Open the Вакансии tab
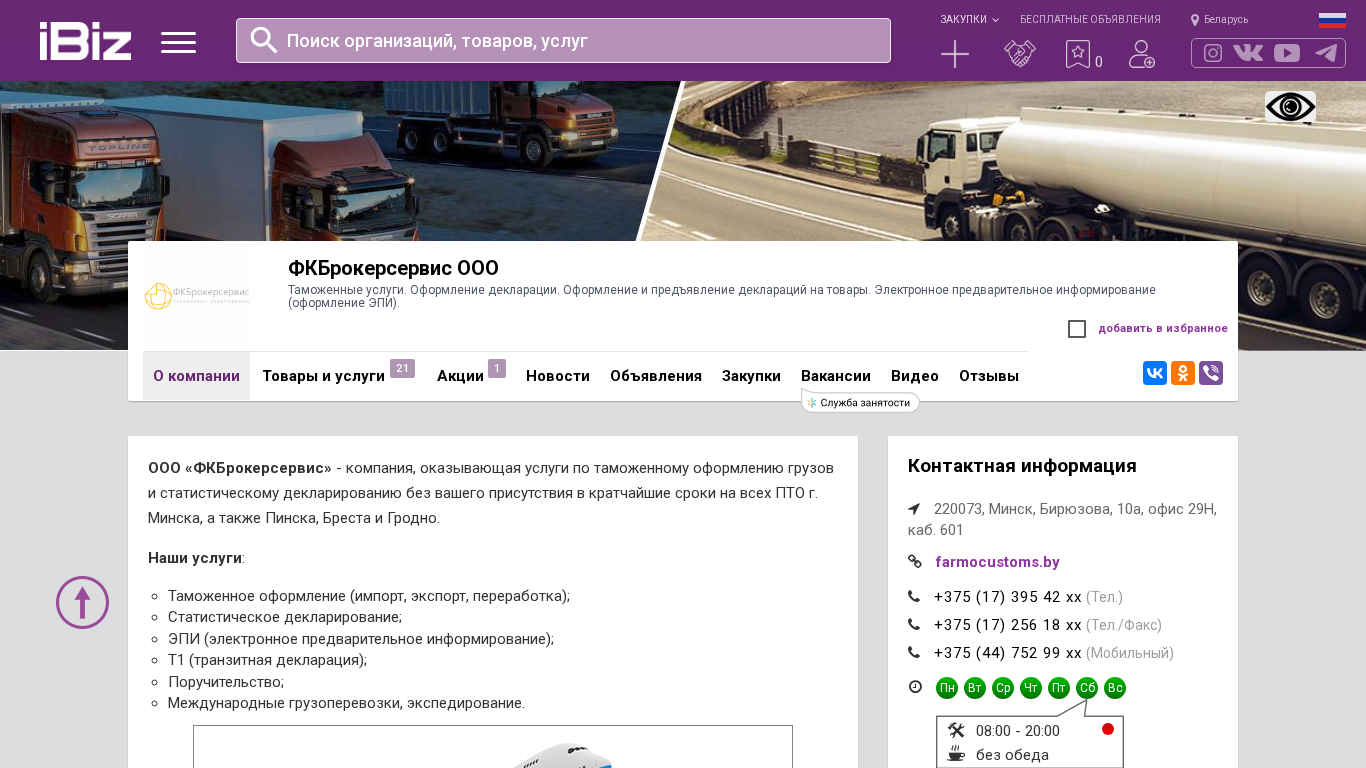The height and width of the screenshot is (768, 1366). [836, 376]
